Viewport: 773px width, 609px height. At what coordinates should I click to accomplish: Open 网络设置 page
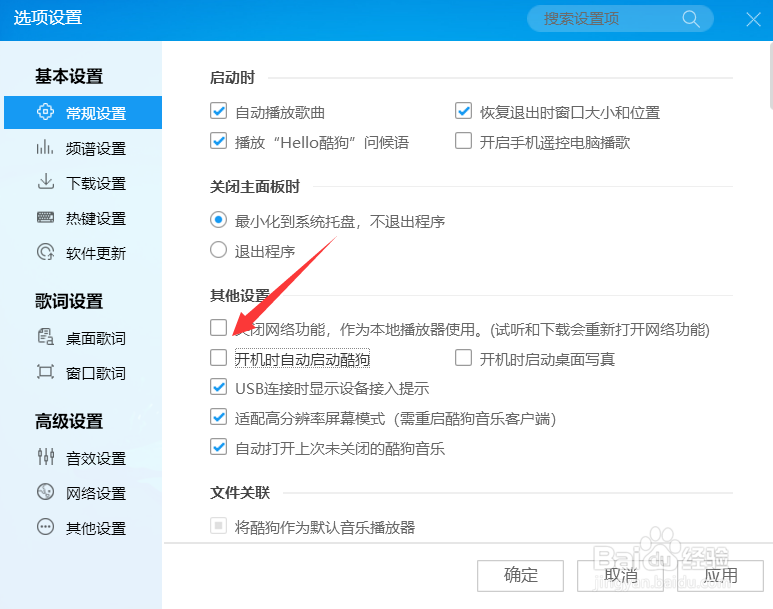[96, 493]
